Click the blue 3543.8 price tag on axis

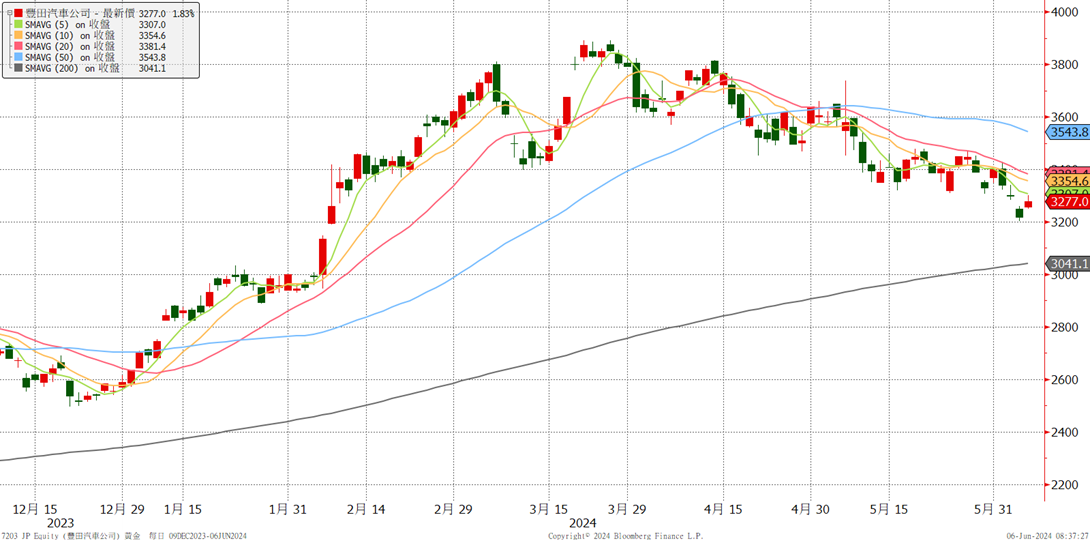pos(1067,132)
